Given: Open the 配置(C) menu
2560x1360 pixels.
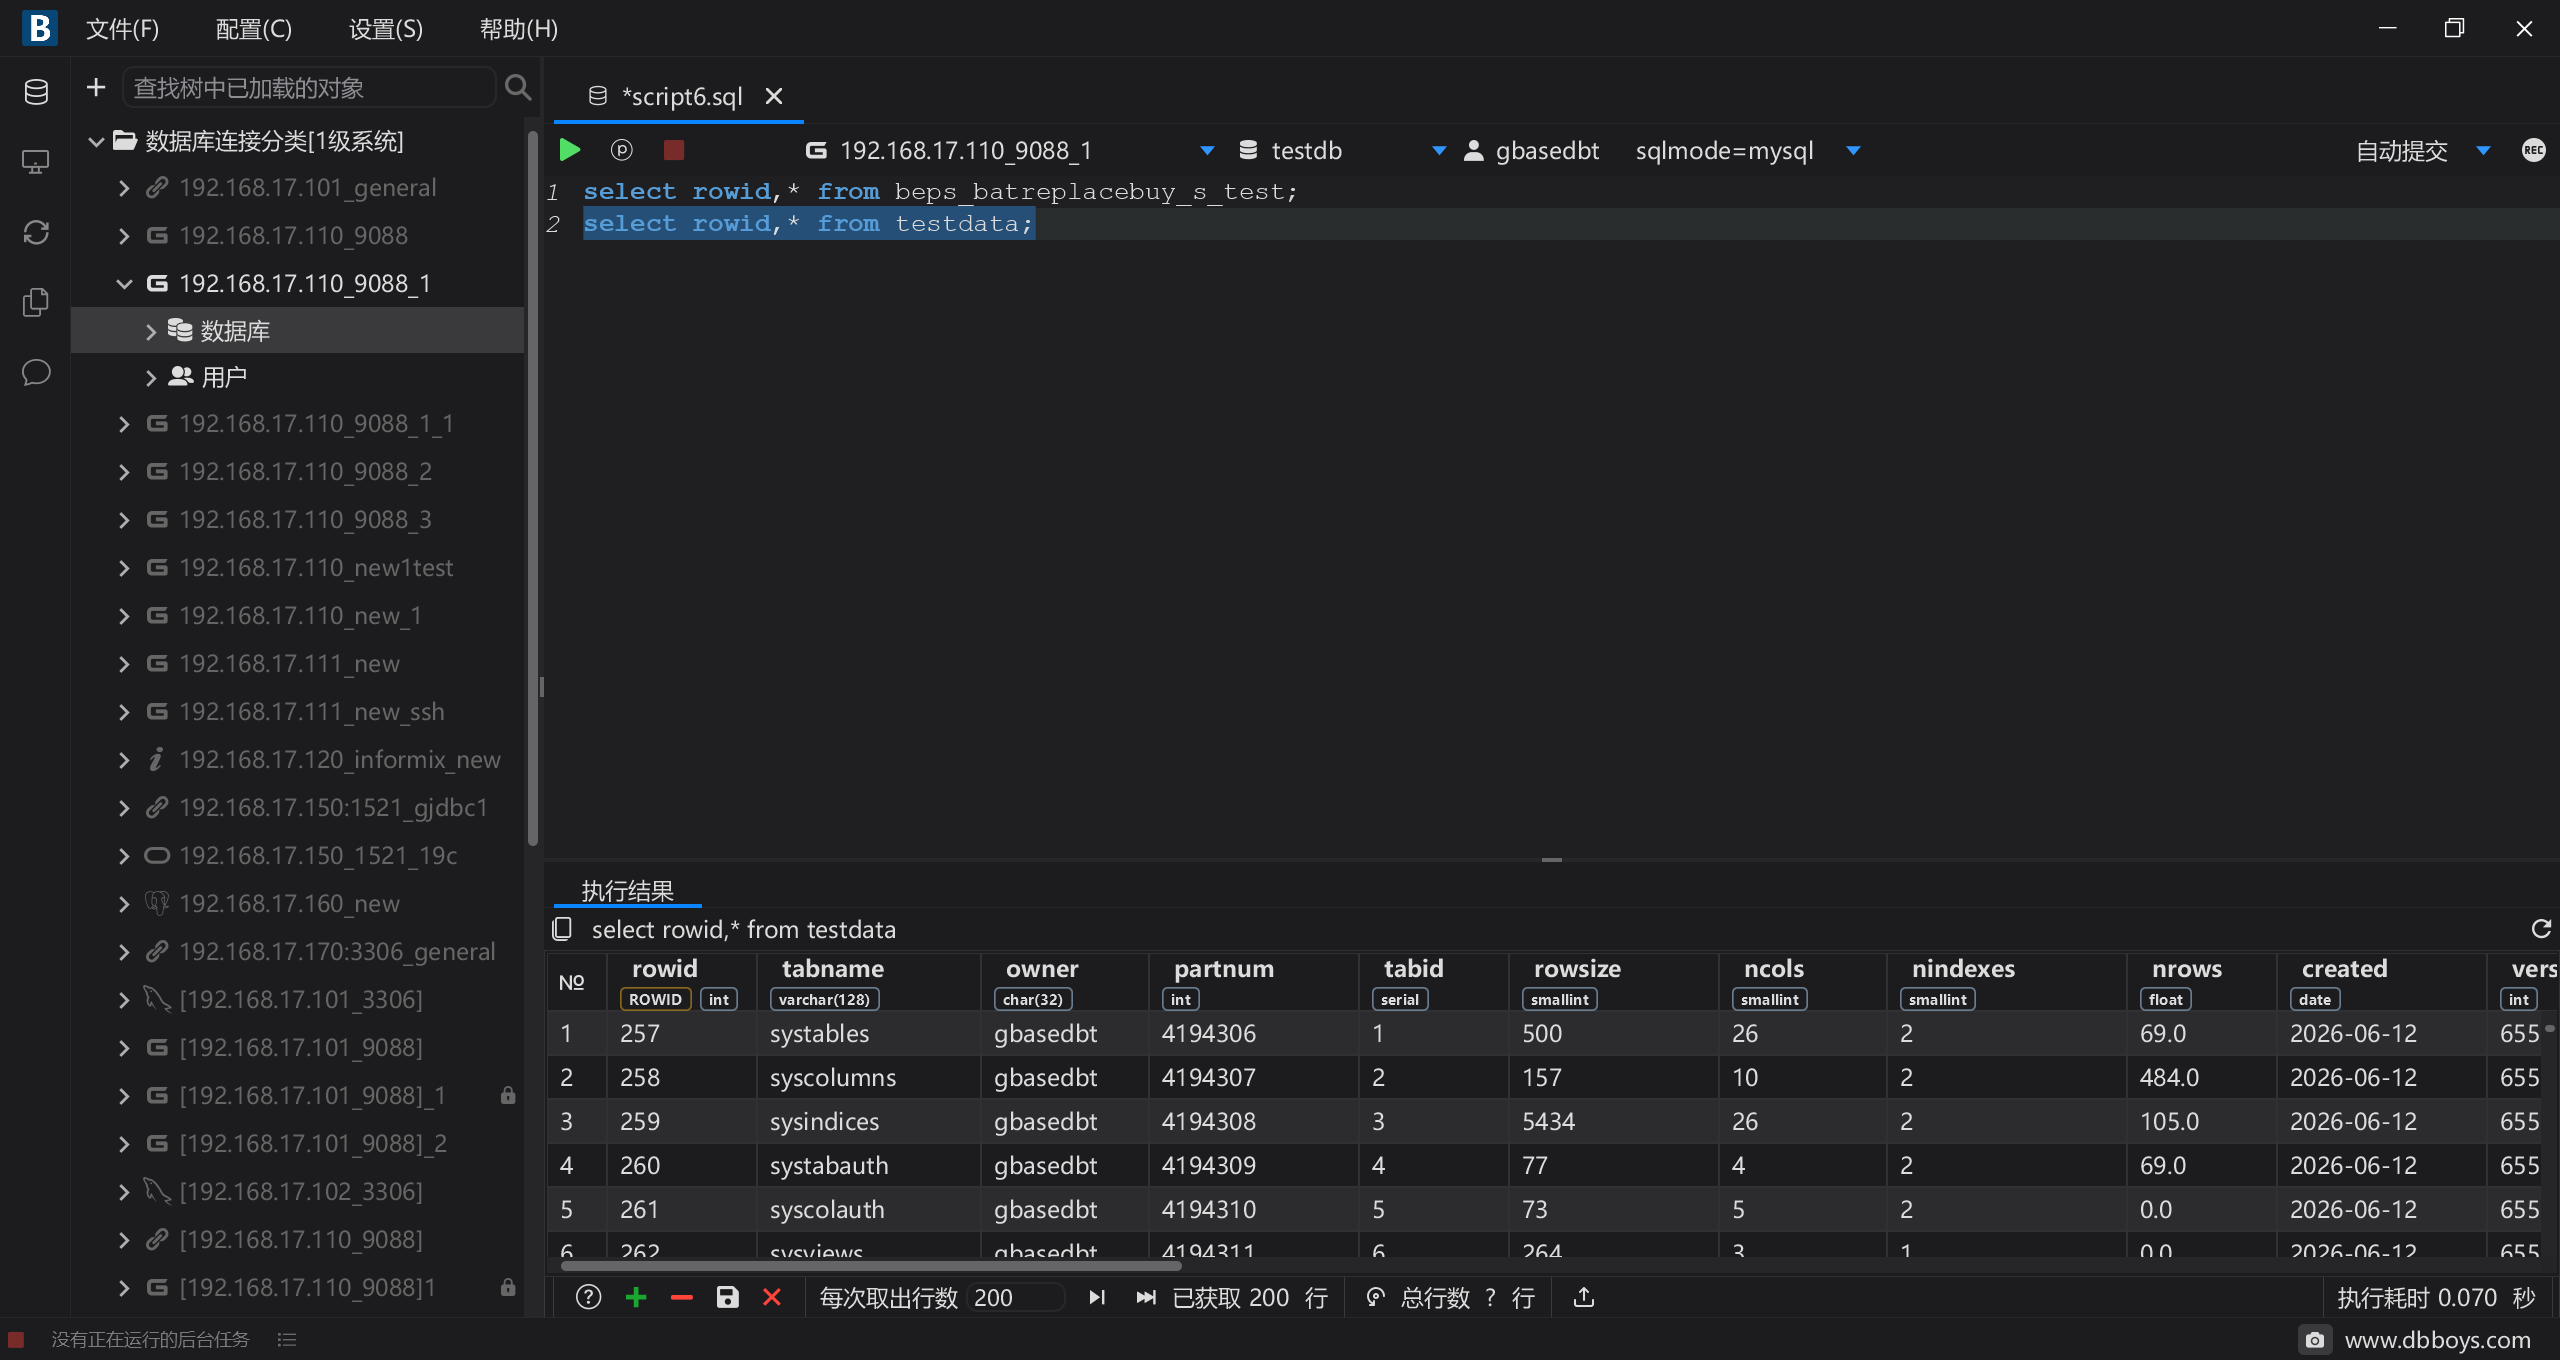Looking at the screenshot, I should pos(254,29).
